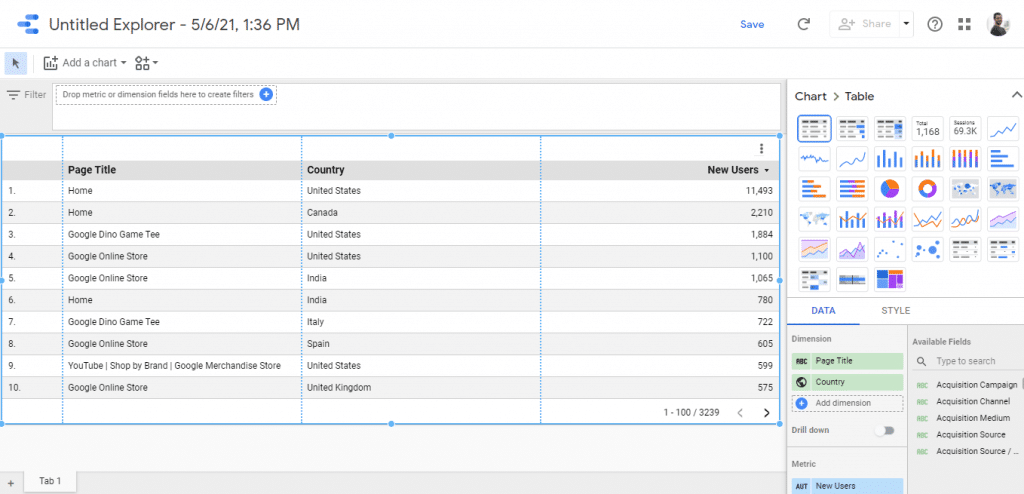Viewport: 1024px width, 494px height.
Task: Open the Share options dropdown arrow
Action: point(906,24)
